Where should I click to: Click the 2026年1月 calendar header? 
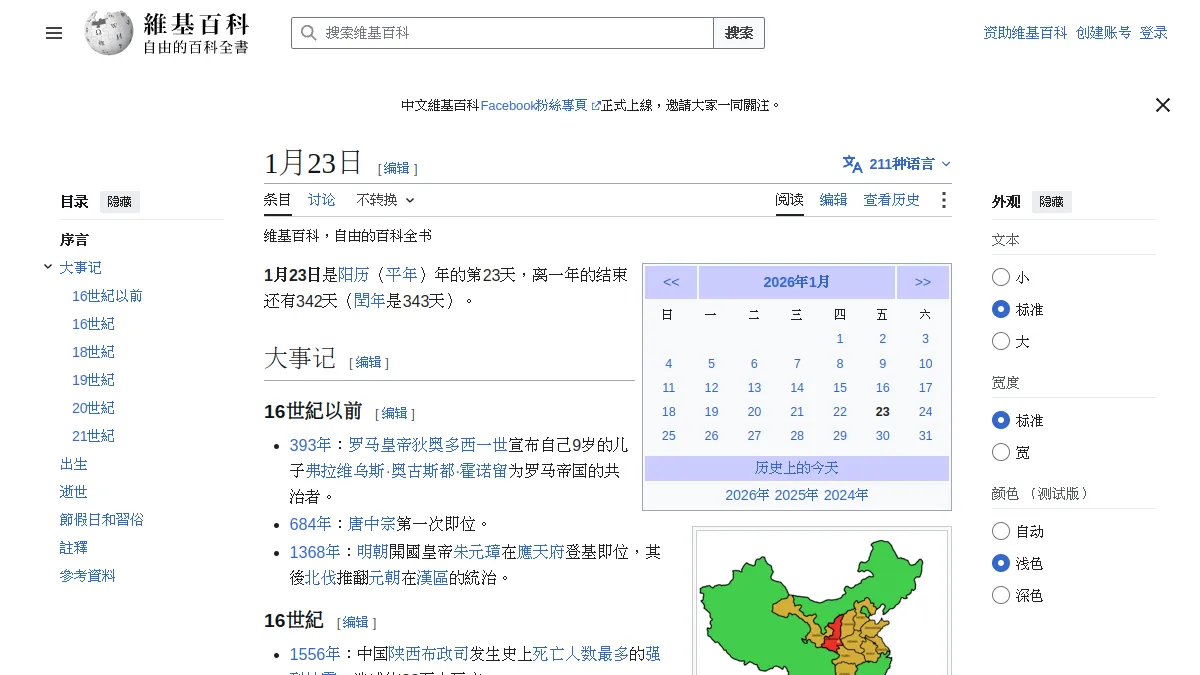pos(797,282)
